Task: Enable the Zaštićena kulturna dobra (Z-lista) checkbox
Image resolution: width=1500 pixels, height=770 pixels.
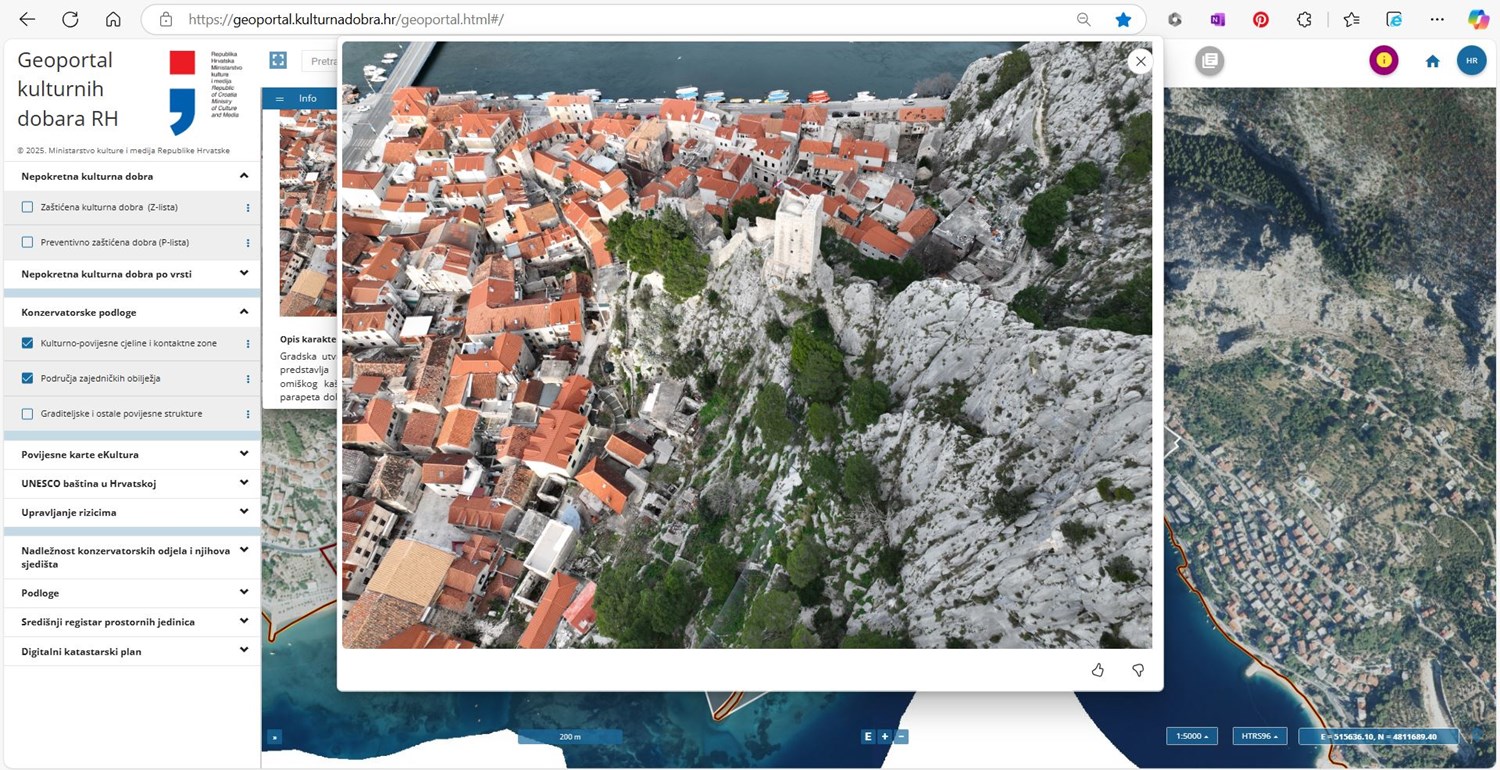Action: point(28,207)
